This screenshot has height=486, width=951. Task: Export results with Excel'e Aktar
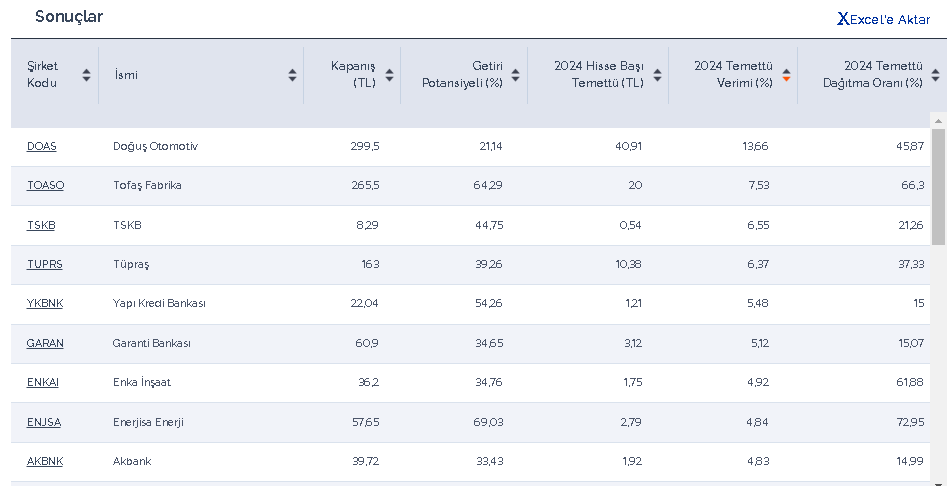pos(889,19)
